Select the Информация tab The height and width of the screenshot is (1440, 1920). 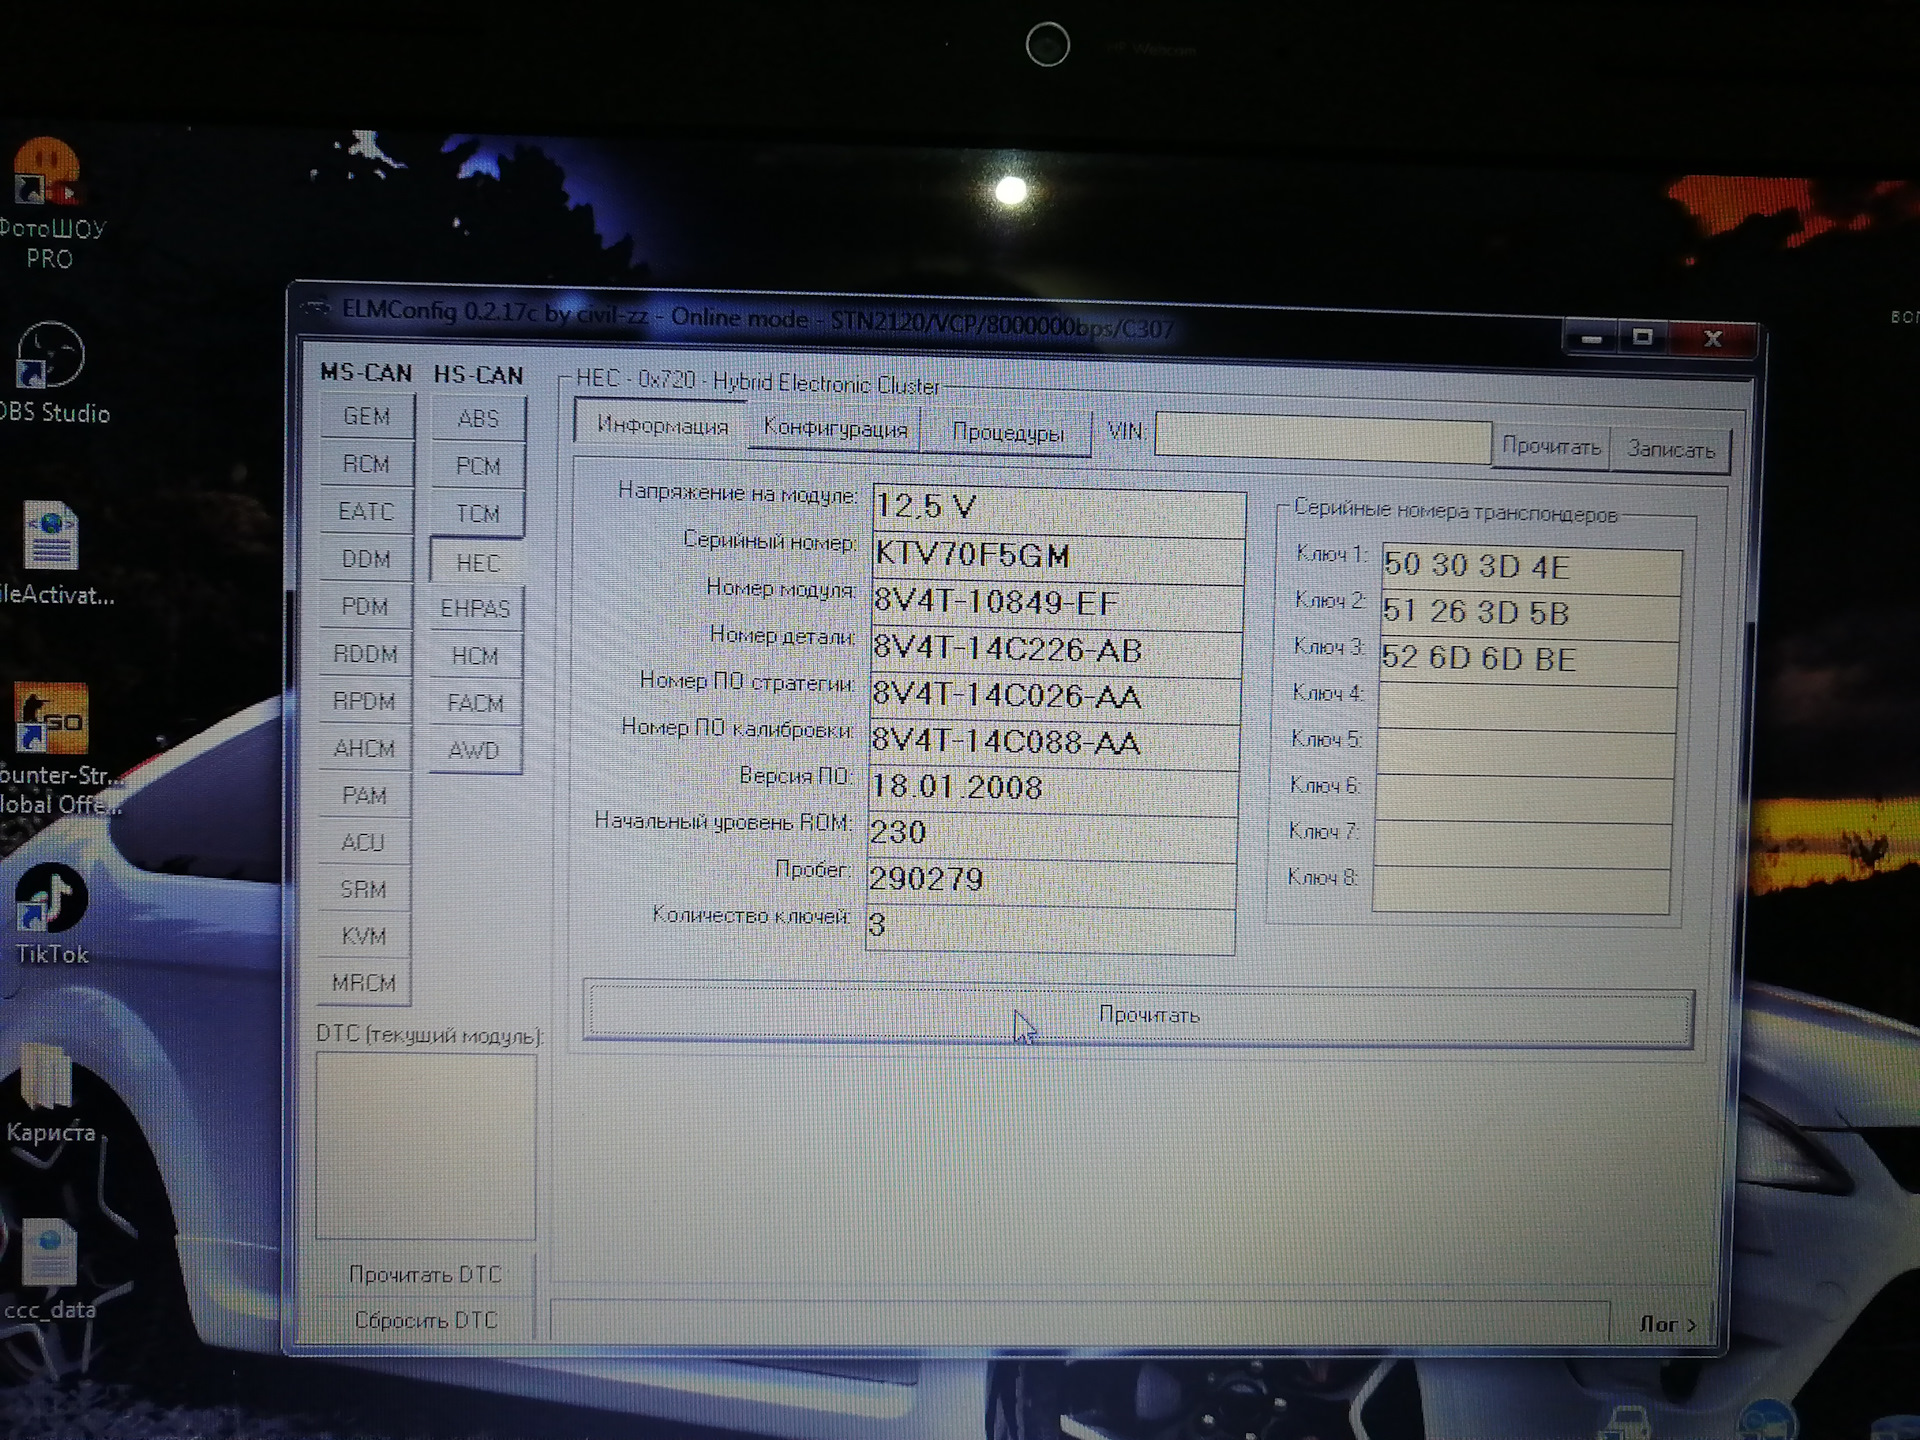(x=662, y=425)
